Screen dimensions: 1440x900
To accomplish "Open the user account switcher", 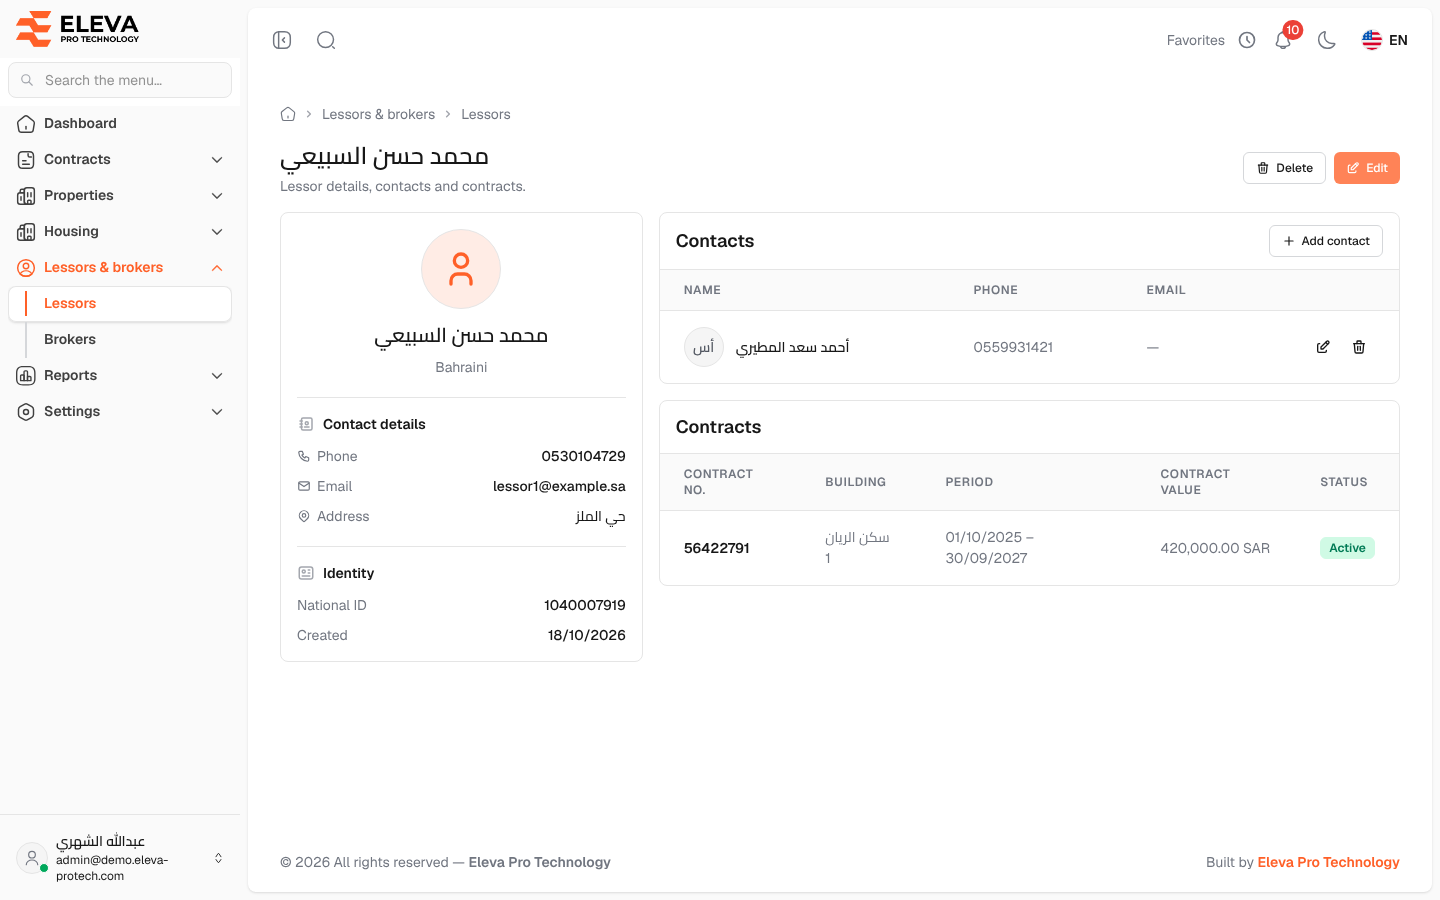I will 120,858.
